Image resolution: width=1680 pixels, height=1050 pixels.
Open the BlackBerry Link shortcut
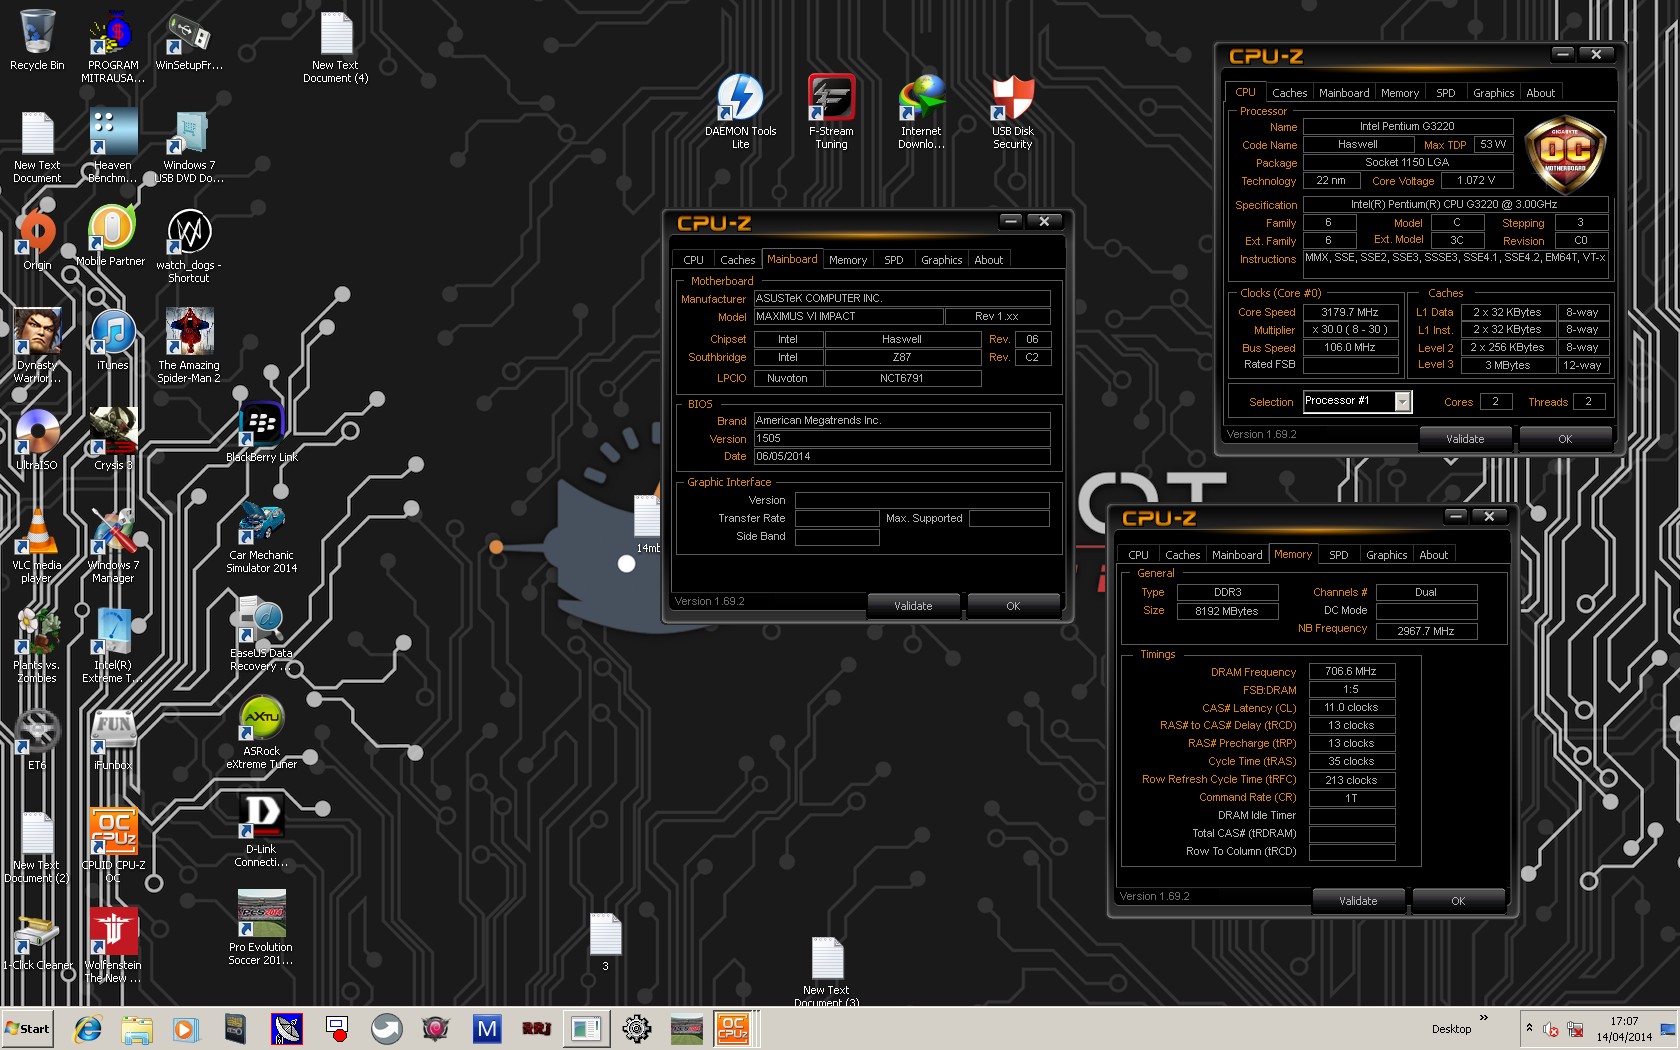tap(262, 432)
